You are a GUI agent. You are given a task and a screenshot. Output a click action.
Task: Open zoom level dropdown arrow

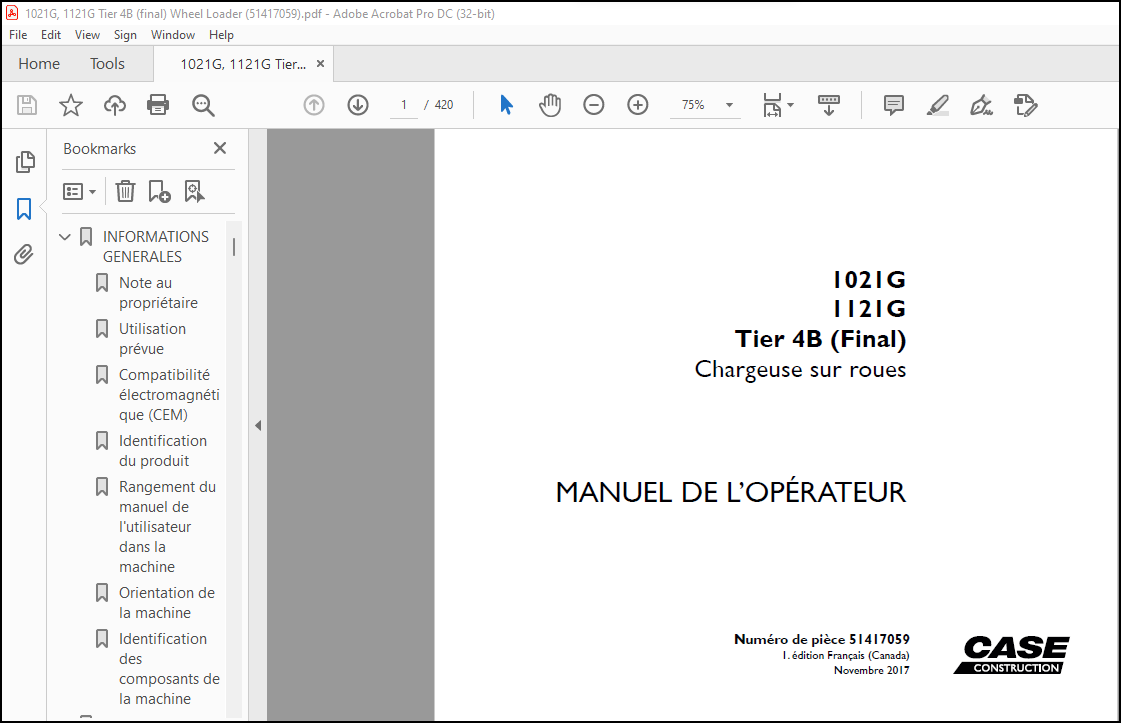point(729,105)
